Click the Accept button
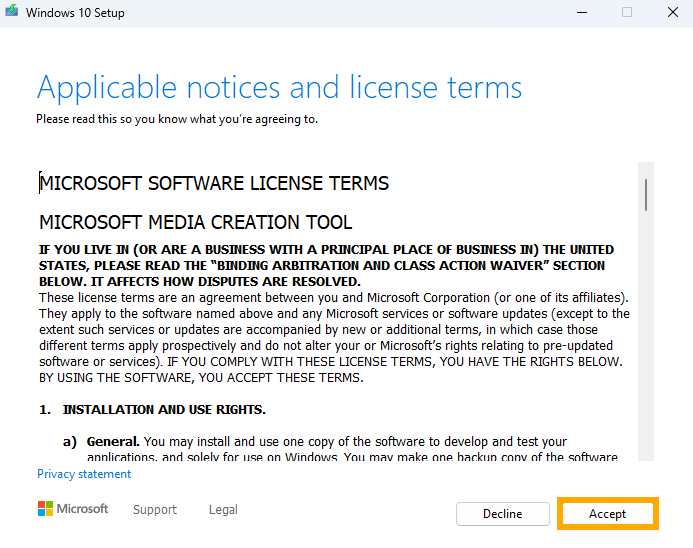This screenshot has height=548, width=693. click(608, 514)
